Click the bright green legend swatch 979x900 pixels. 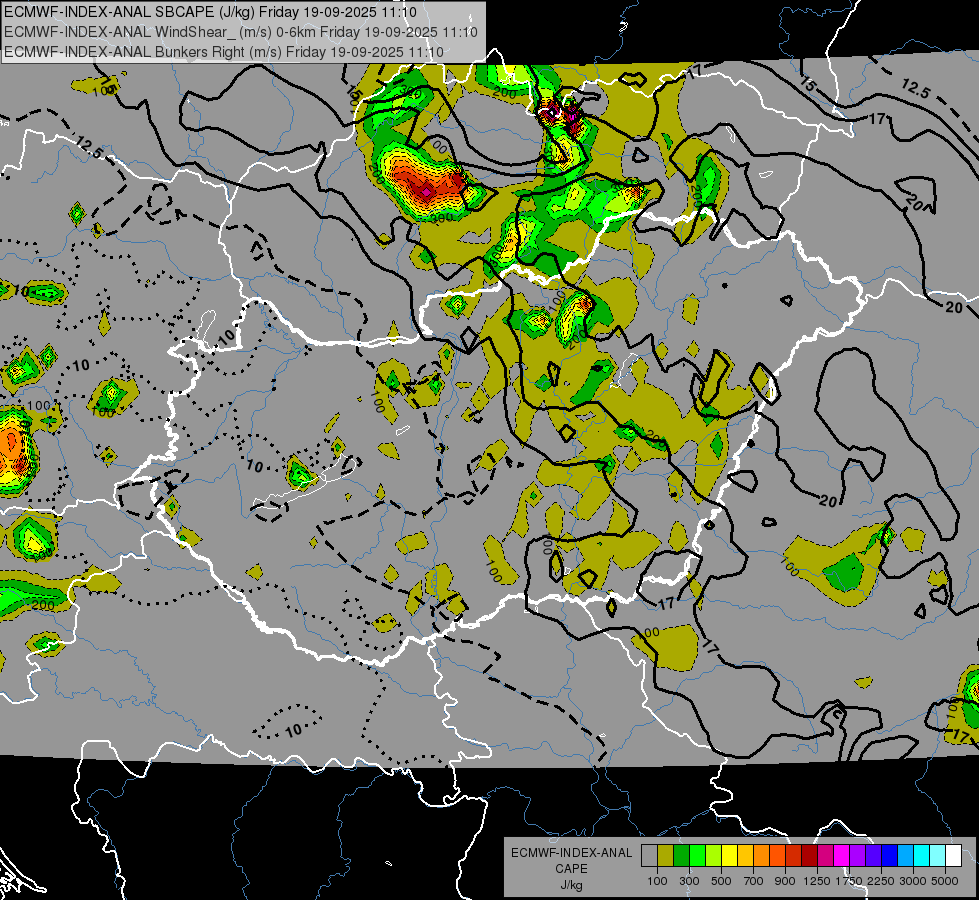coord(697,856)
